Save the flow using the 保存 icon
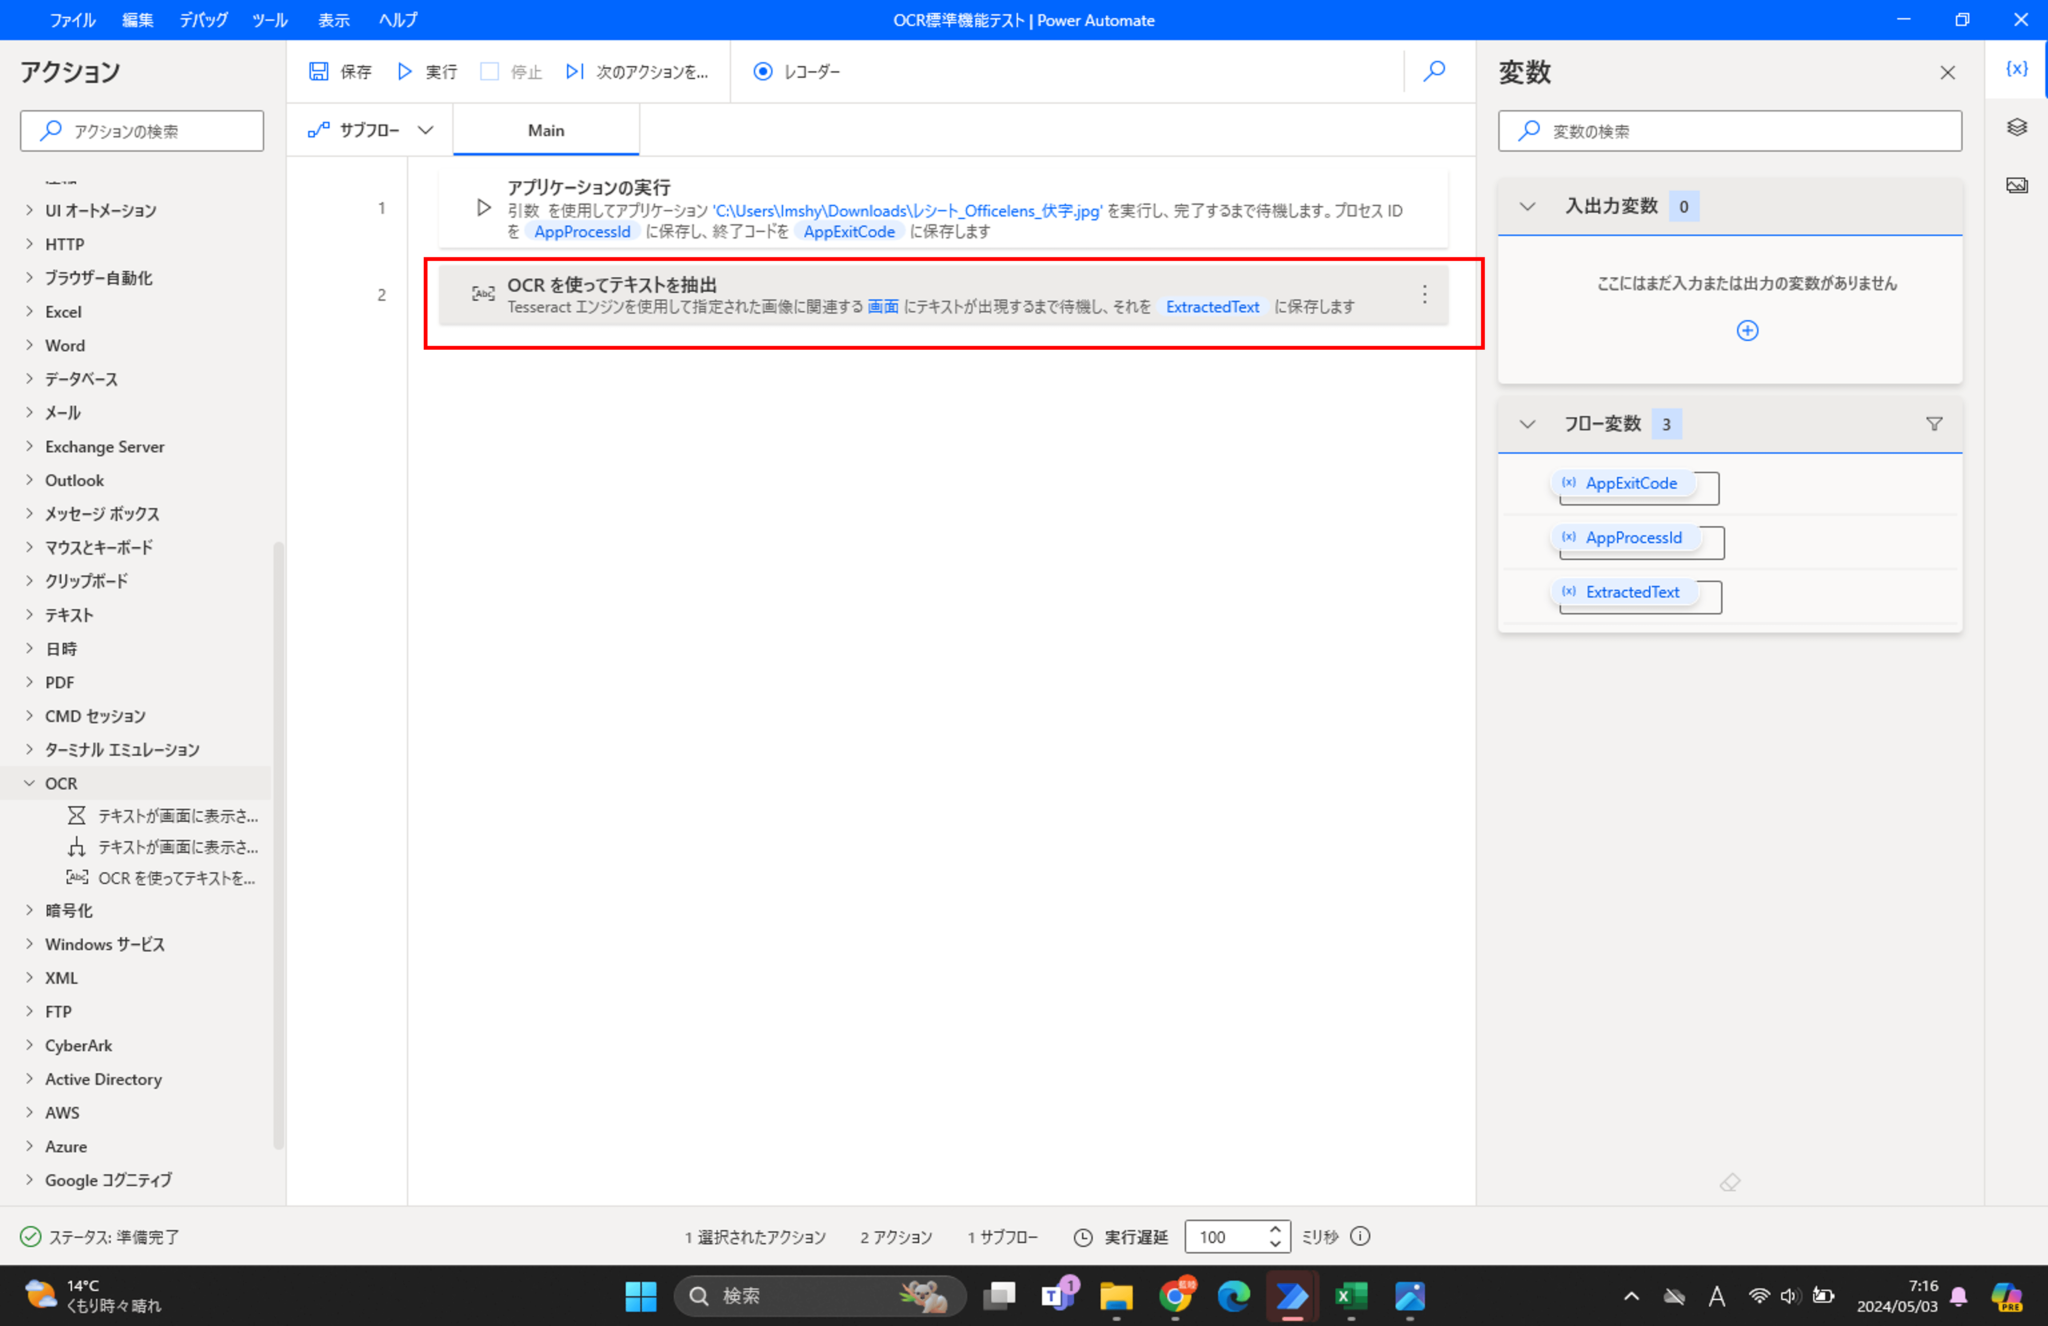 319,71
